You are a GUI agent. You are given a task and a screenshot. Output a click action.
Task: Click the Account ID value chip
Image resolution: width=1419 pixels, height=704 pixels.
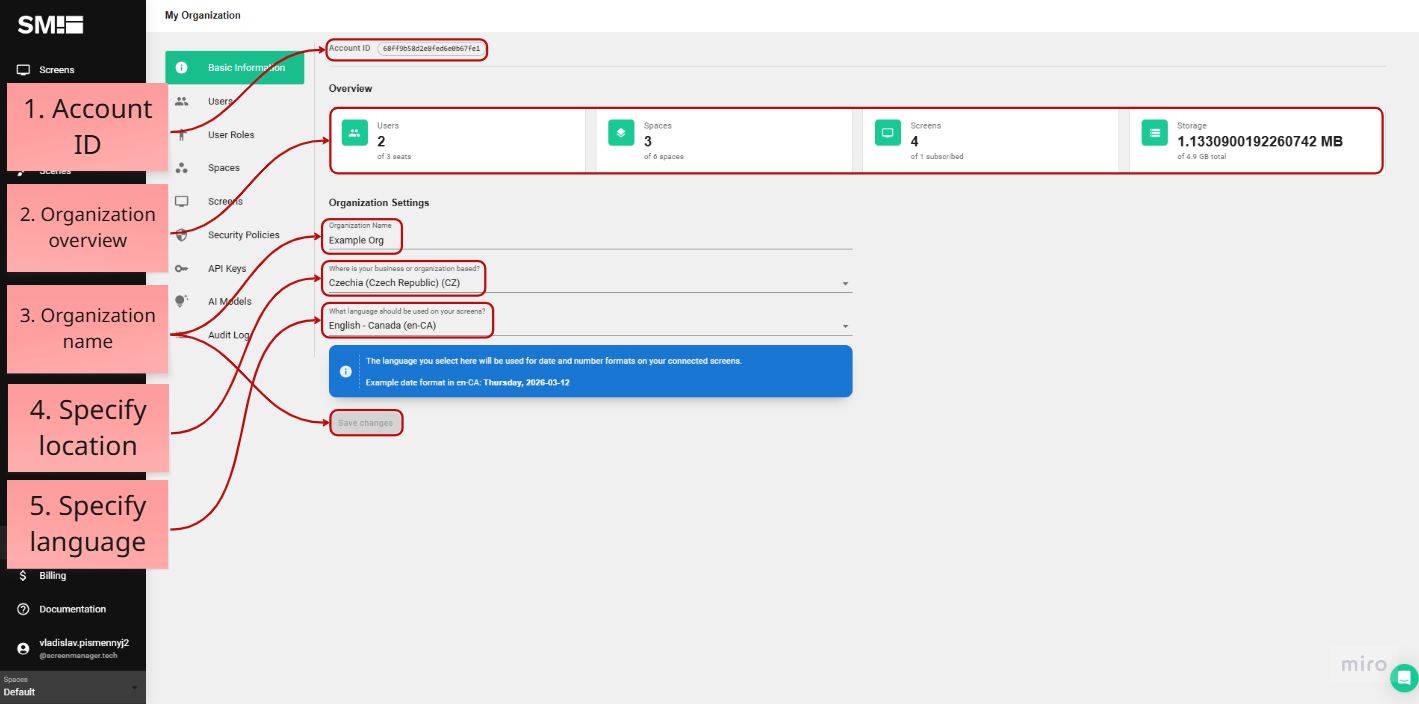tap(431, 49)
